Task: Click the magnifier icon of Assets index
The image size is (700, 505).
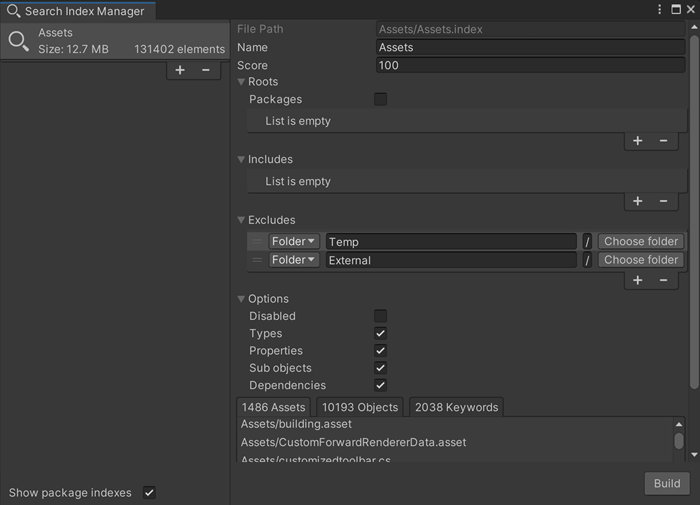Action: point(18,41)
